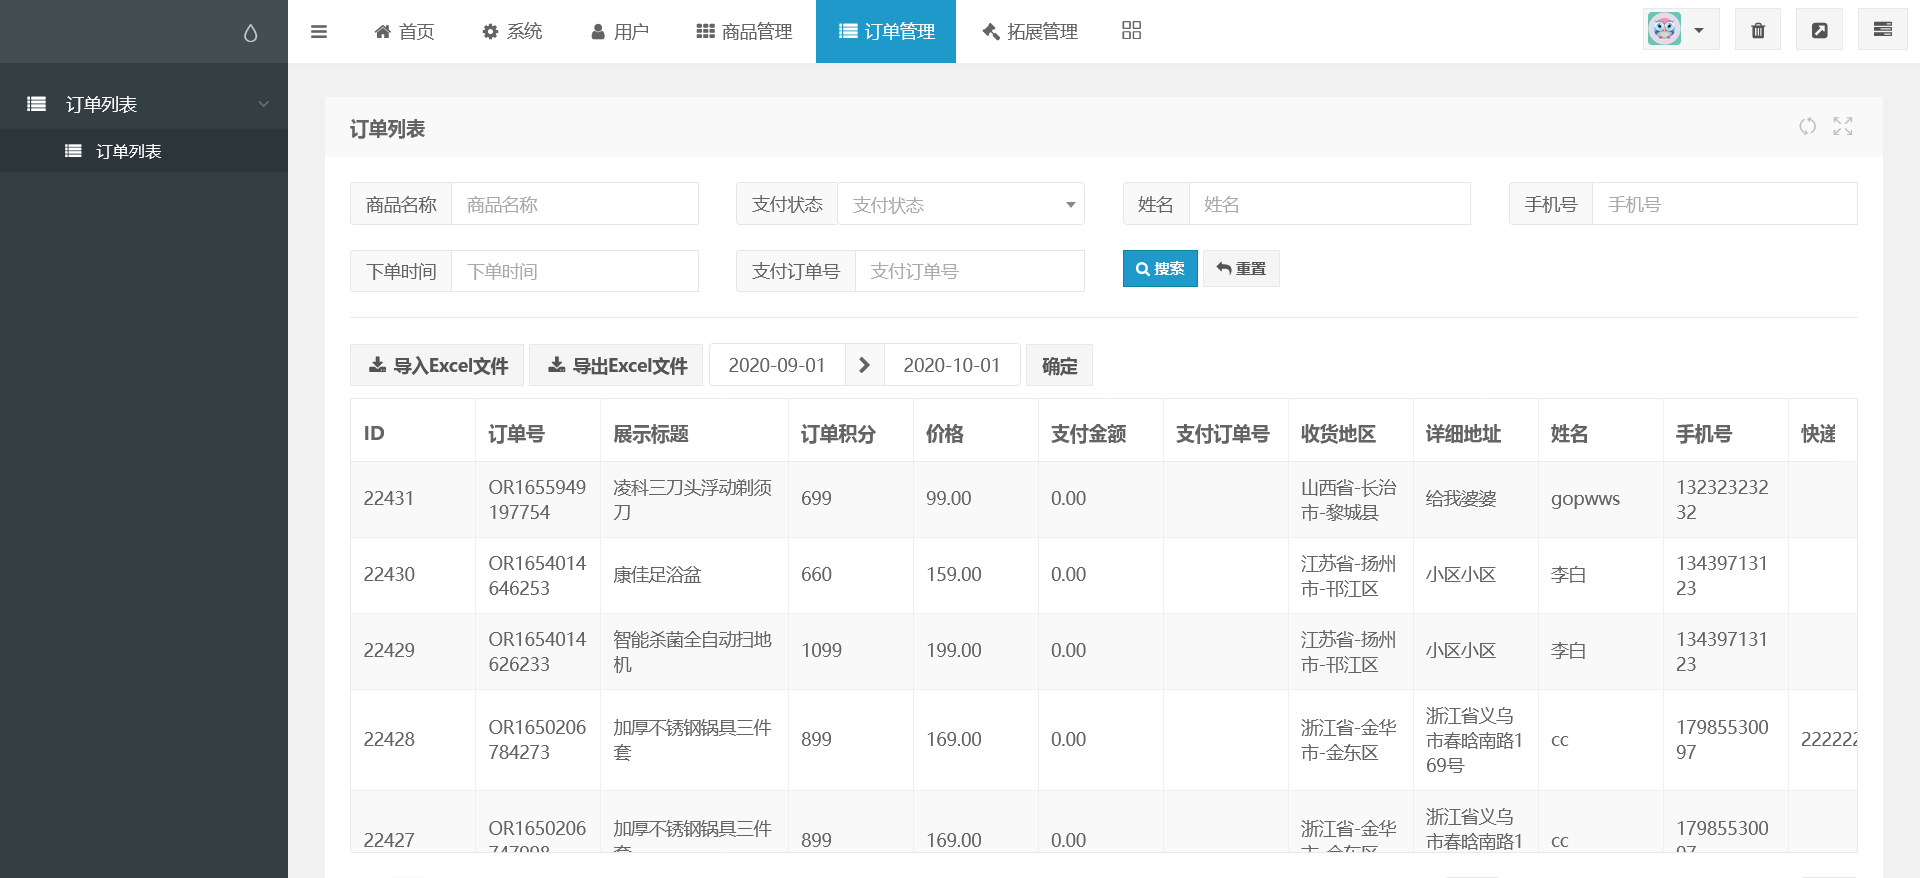Screen dimensions: 1920x878
Task: Click the external link icon in header
Action: tap(1819, 30)
